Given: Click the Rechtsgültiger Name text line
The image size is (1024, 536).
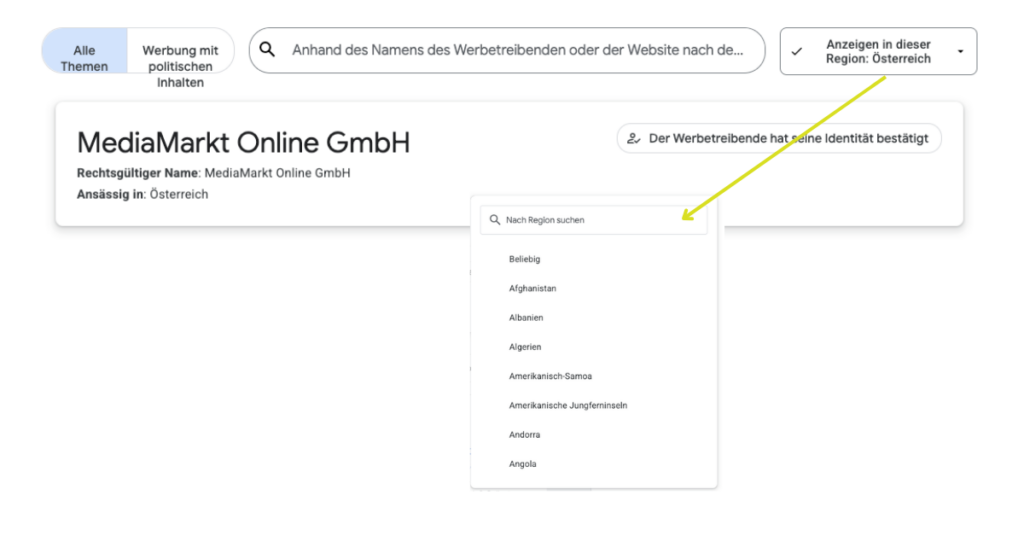Looking at the screenshot, I should [x=214, y=173].
